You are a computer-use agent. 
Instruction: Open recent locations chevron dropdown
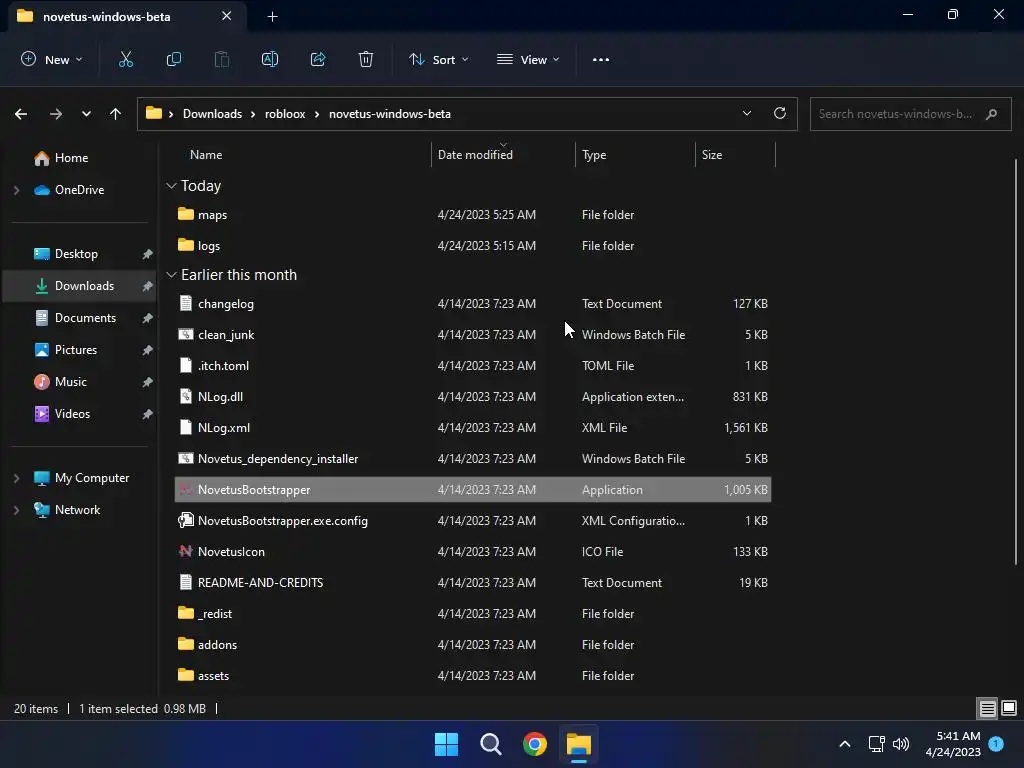[x=86, y=114]
